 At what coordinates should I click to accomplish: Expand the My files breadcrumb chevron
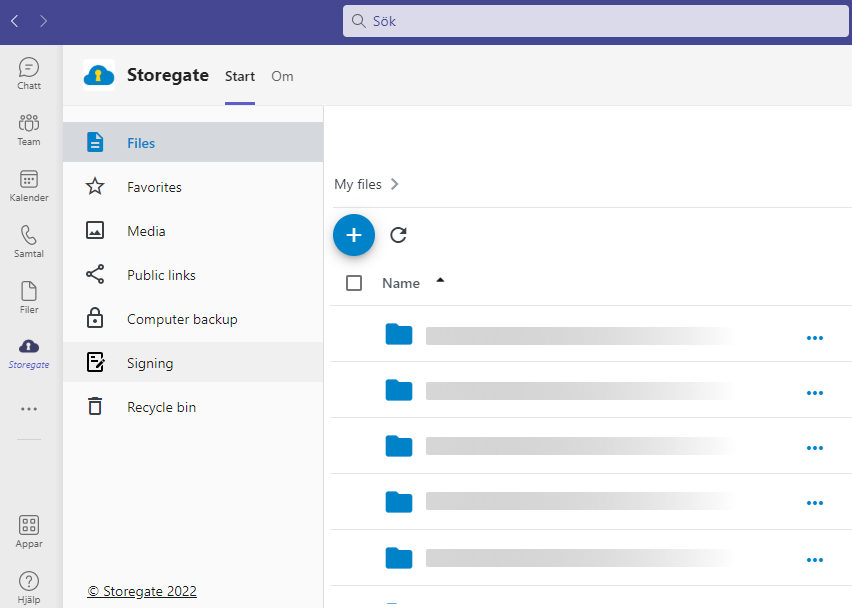point(395,184)
